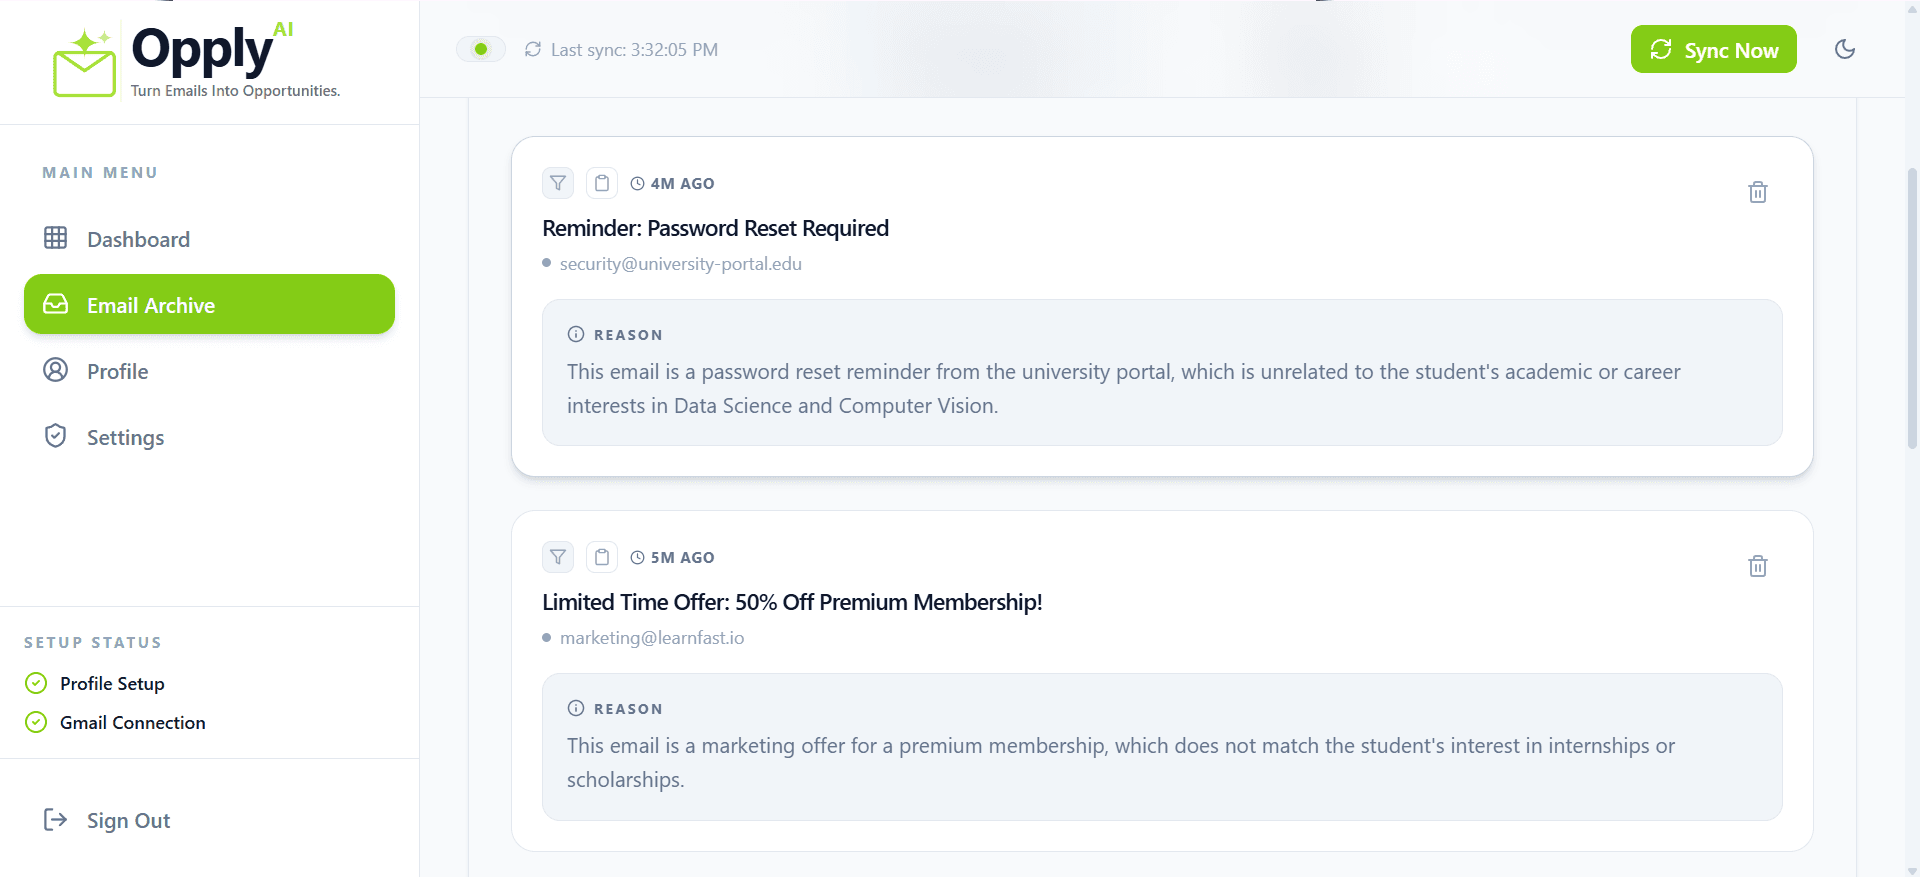Click the info icon in marketing offer reason

pyautogui.click(x=576, y=708)
